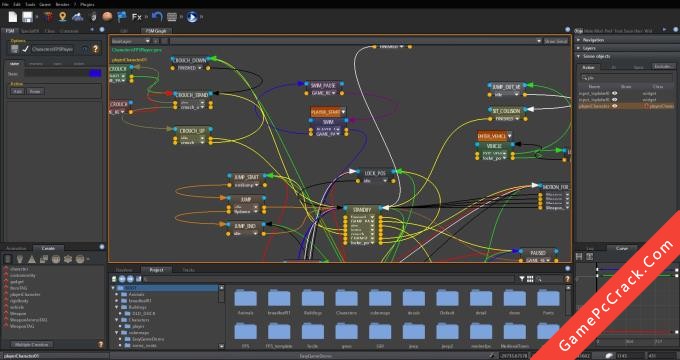Image resolution: width=680 pixels, height=360 pixels.
Task: Click the blue play game button
Action: click(x=192, y=17)
